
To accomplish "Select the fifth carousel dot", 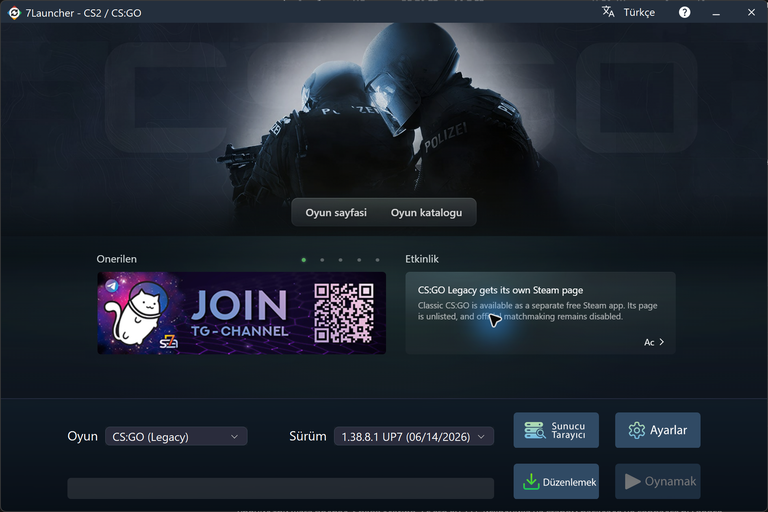I will point(377,260).
